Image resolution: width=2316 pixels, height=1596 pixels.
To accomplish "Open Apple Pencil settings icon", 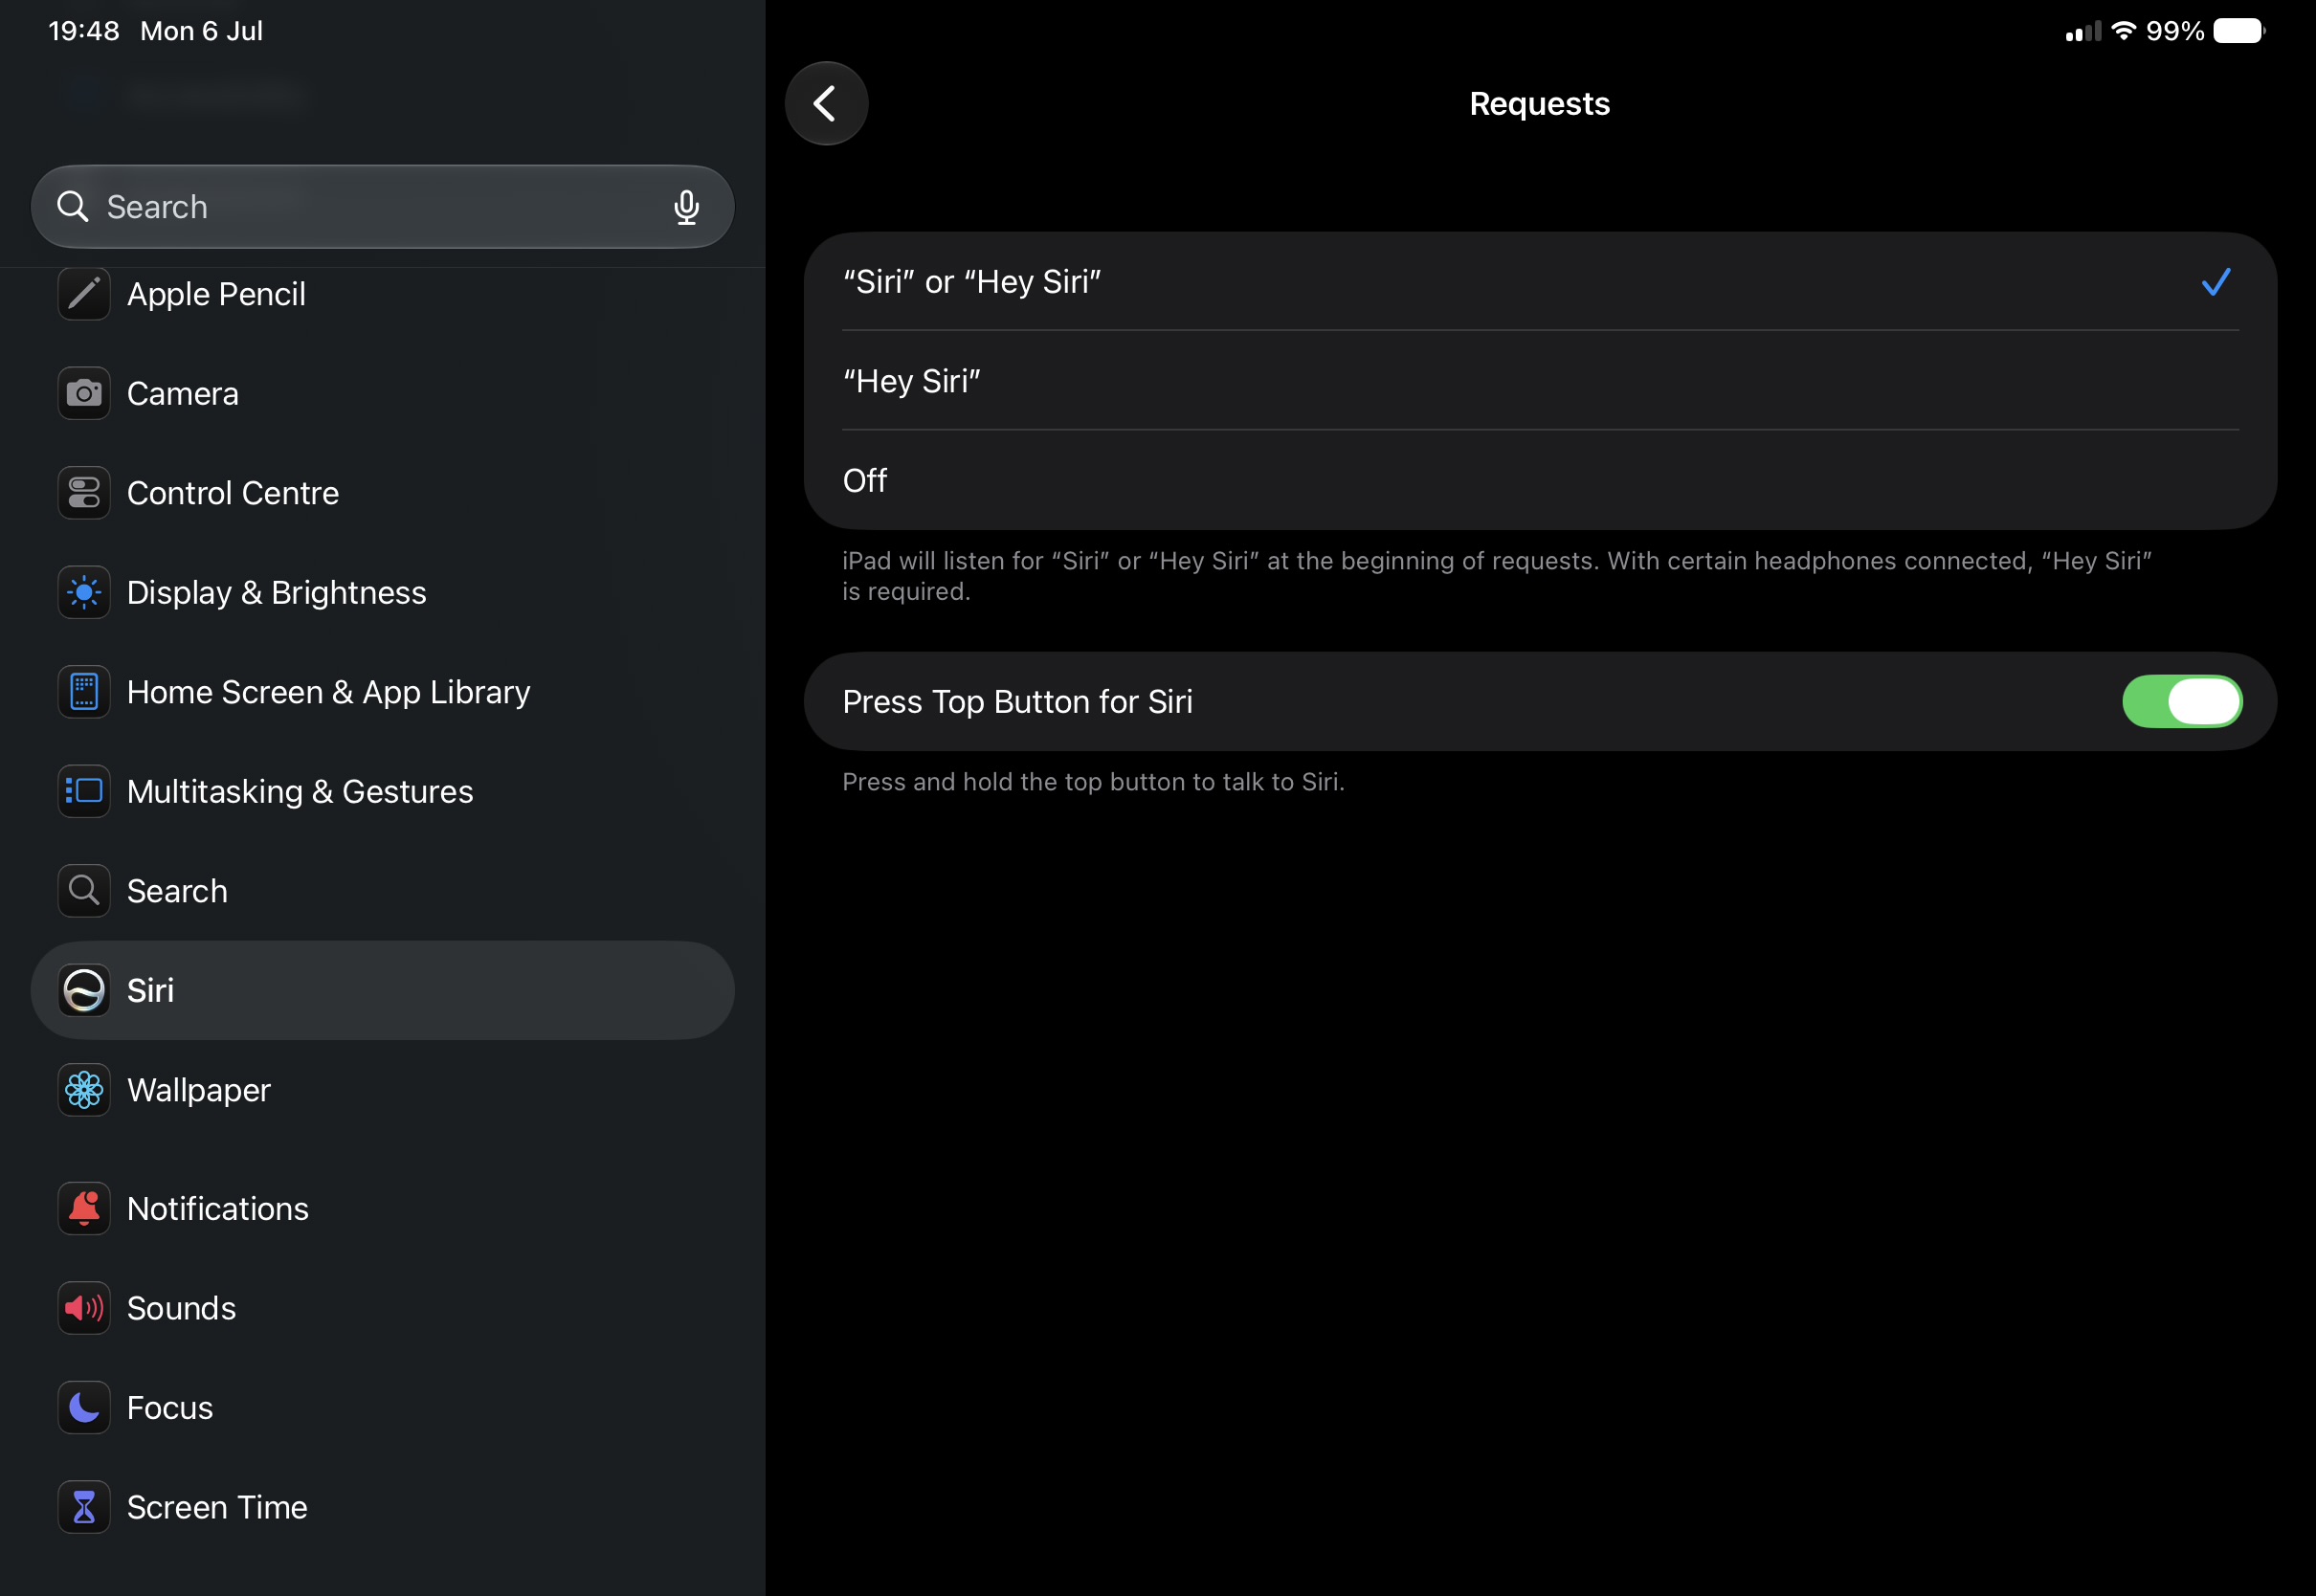I will 84,294.
